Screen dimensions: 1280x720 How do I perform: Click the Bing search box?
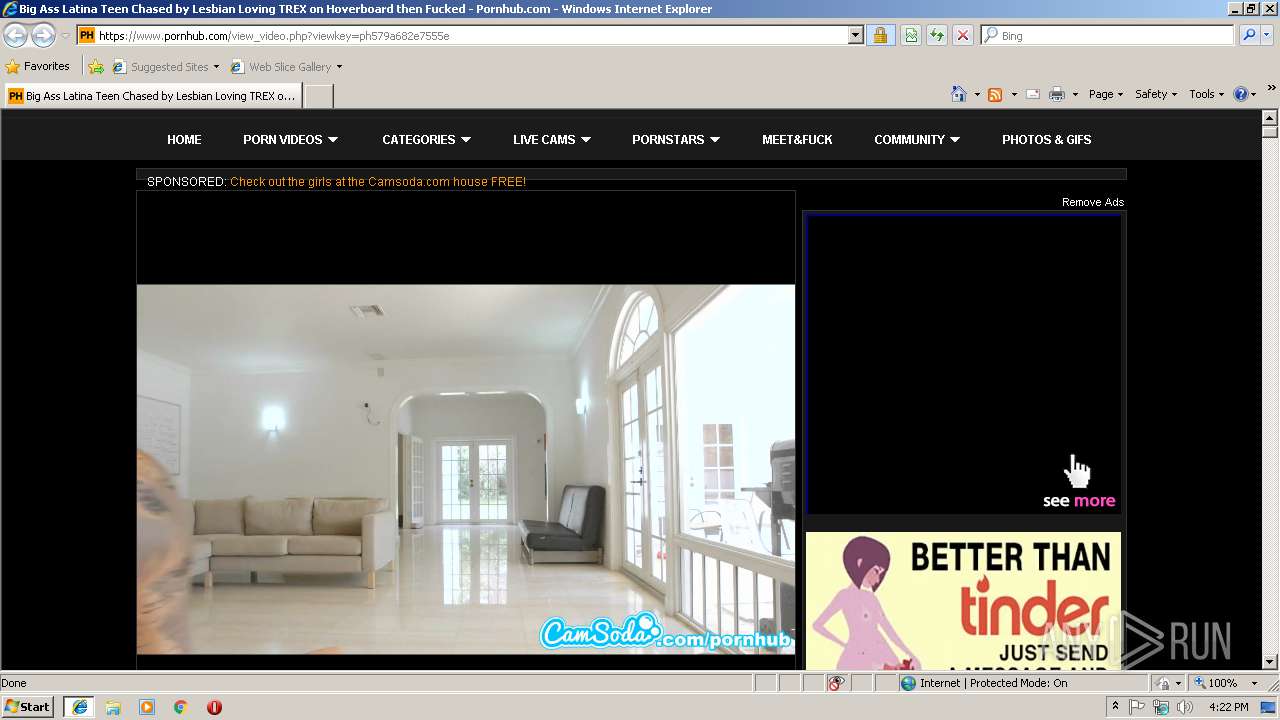click(x=1108, y=36)
